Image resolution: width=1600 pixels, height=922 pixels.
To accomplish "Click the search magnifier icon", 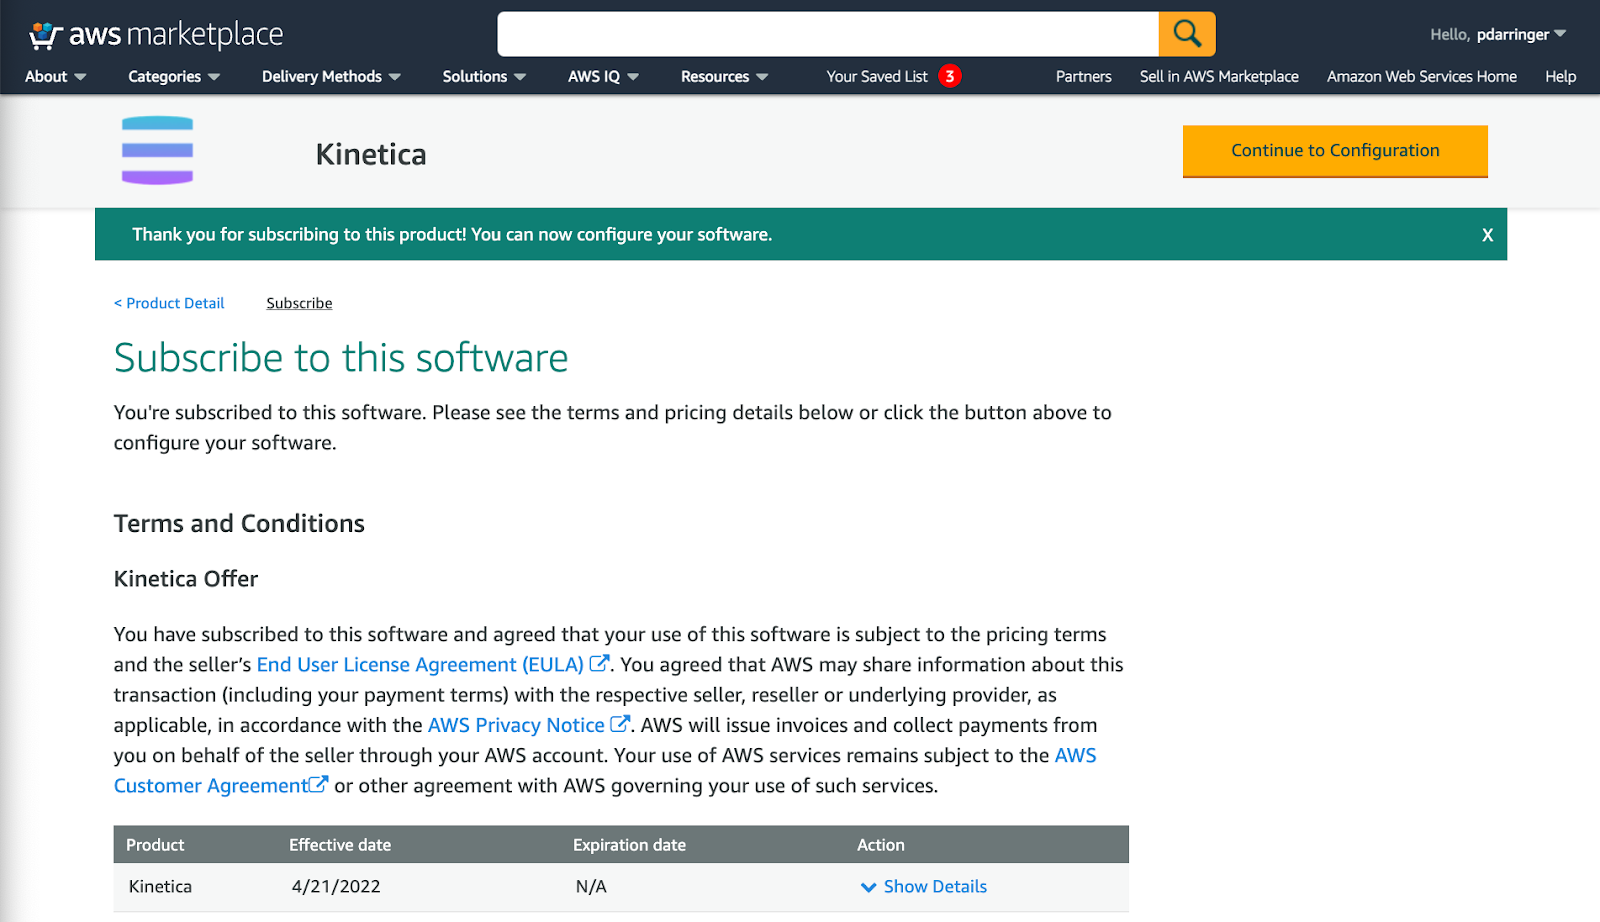I will [x=1186, y=33].
